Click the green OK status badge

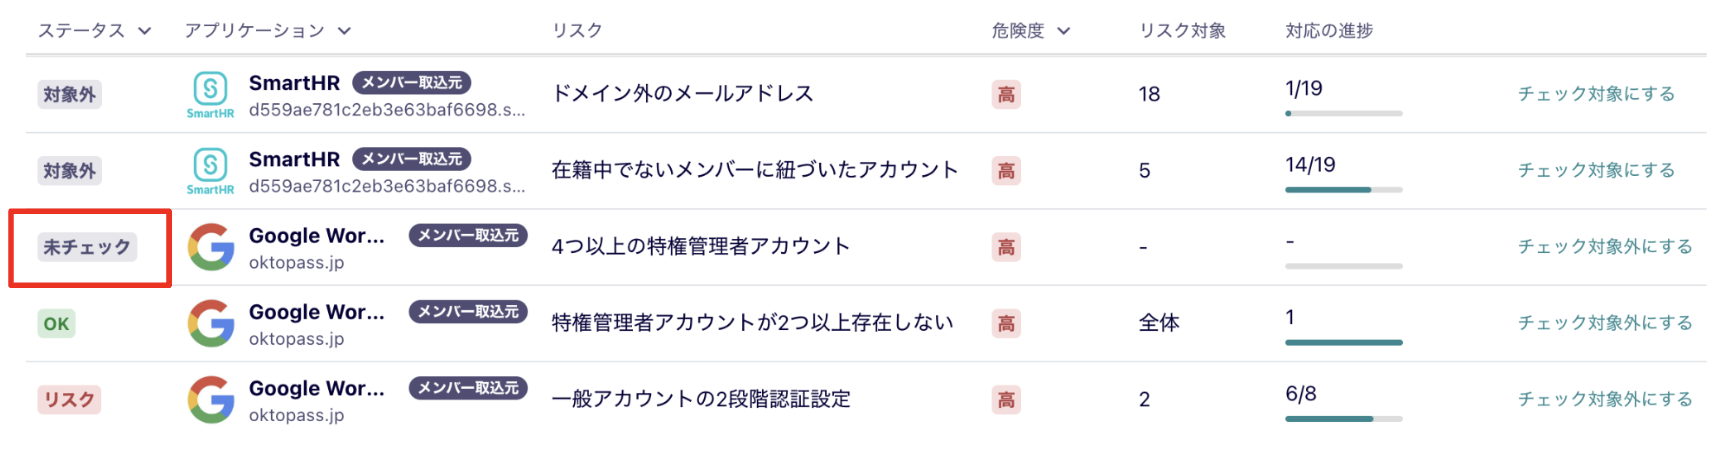coord(56,323)
